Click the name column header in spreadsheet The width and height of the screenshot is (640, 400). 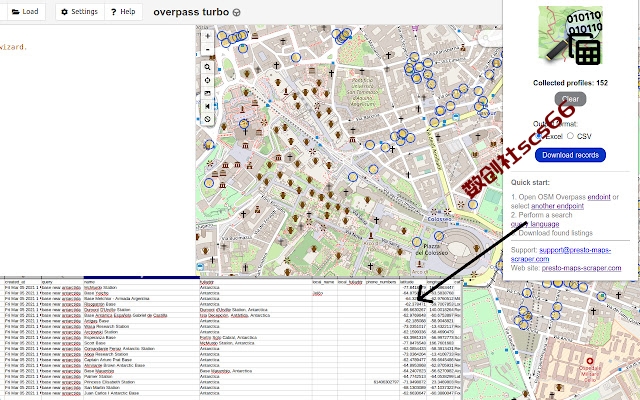coord(142,282)
